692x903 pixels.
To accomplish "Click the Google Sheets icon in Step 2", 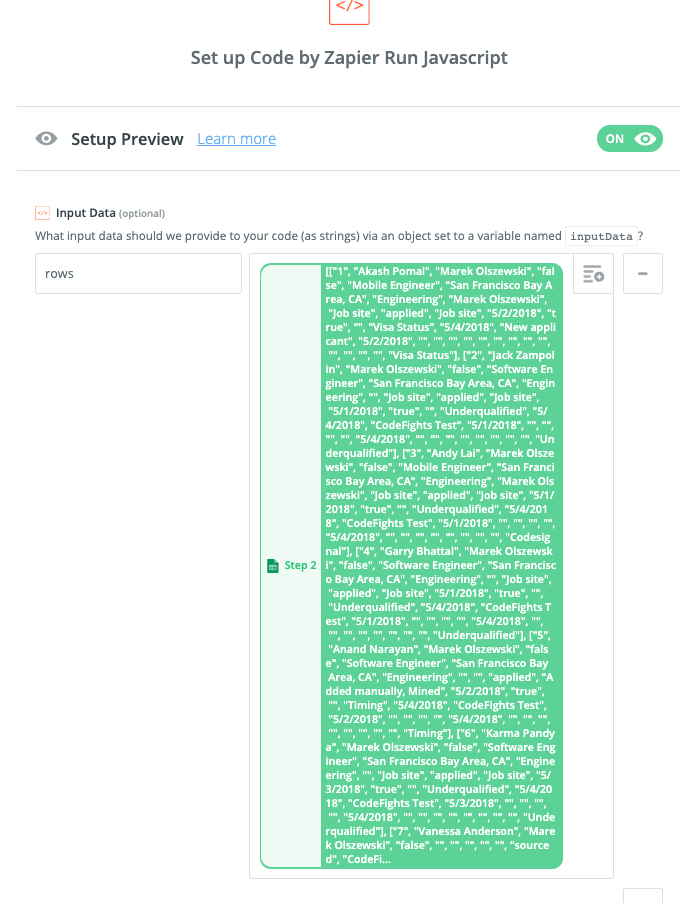I will point(272,565).
